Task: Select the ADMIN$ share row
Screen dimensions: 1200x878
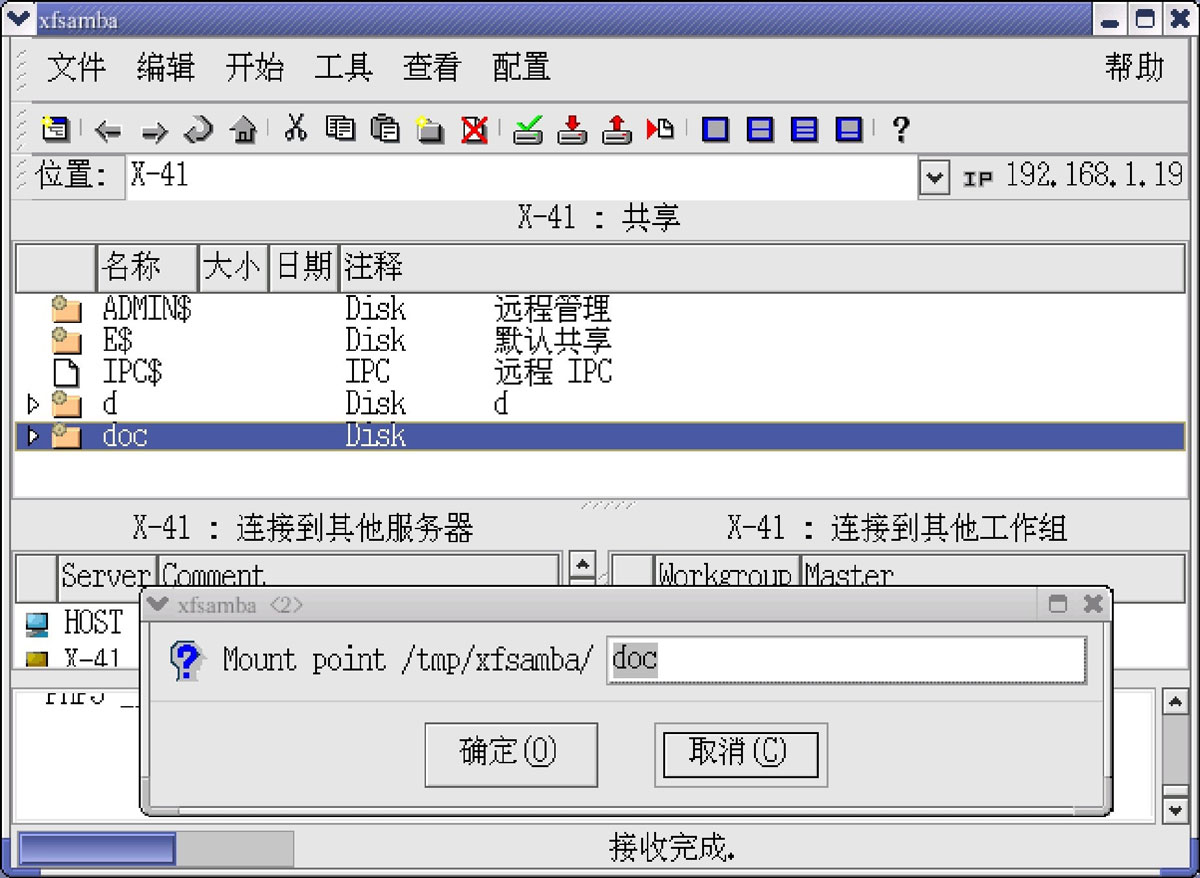Action: pyautogui.click(x=600, y=309)
